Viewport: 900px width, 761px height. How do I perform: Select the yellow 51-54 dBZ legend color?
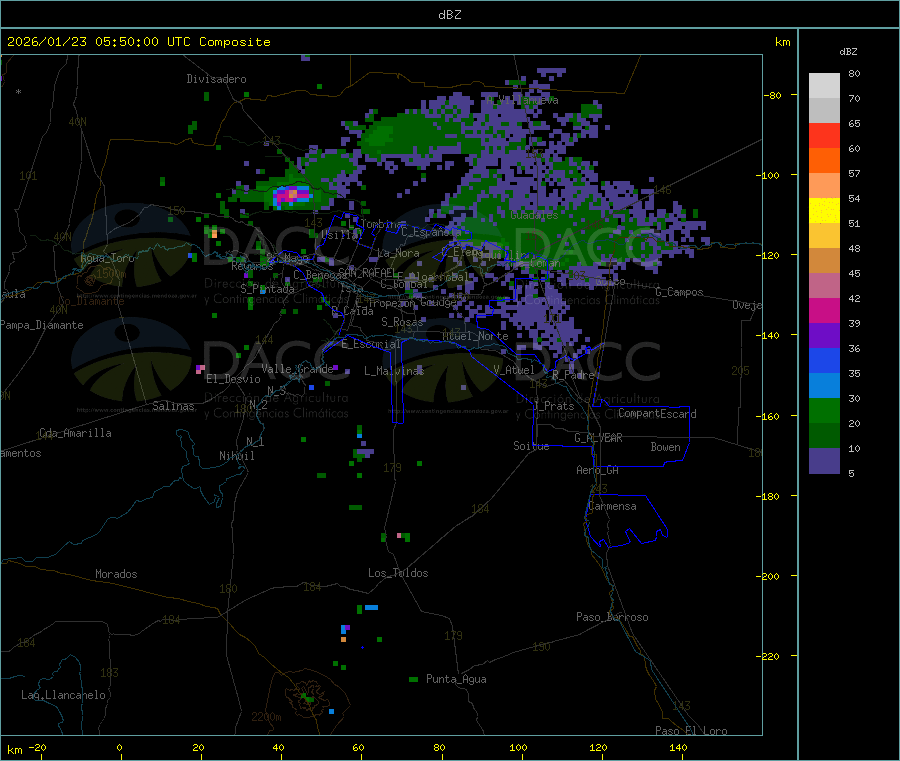(x=824, y=211)
